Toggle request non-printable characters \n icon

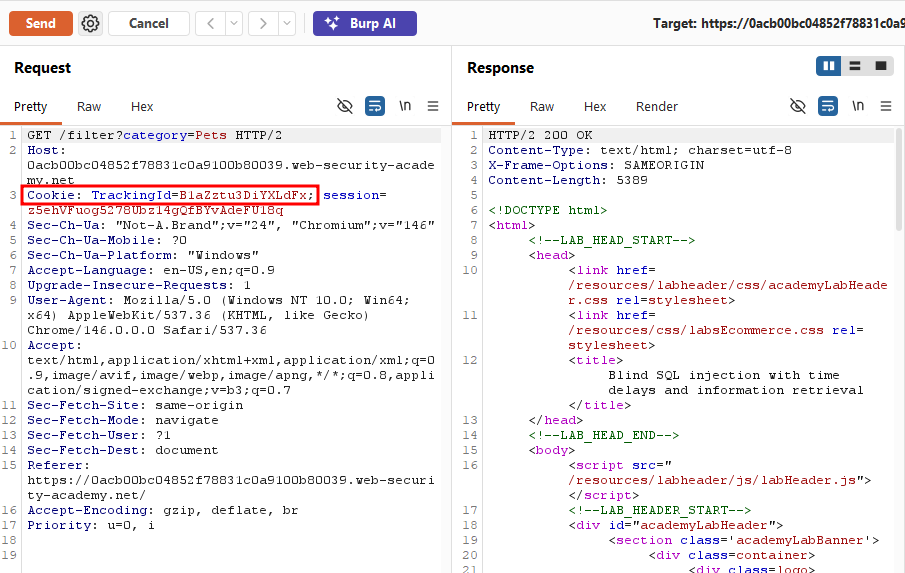pos(405,106)
